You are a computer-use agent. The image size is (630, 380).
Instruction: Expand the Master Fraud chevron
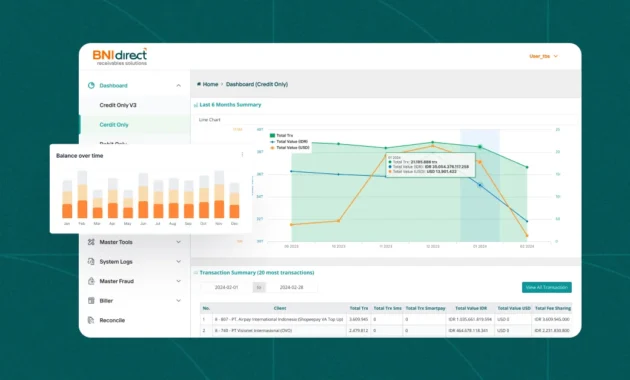point(178,281)
